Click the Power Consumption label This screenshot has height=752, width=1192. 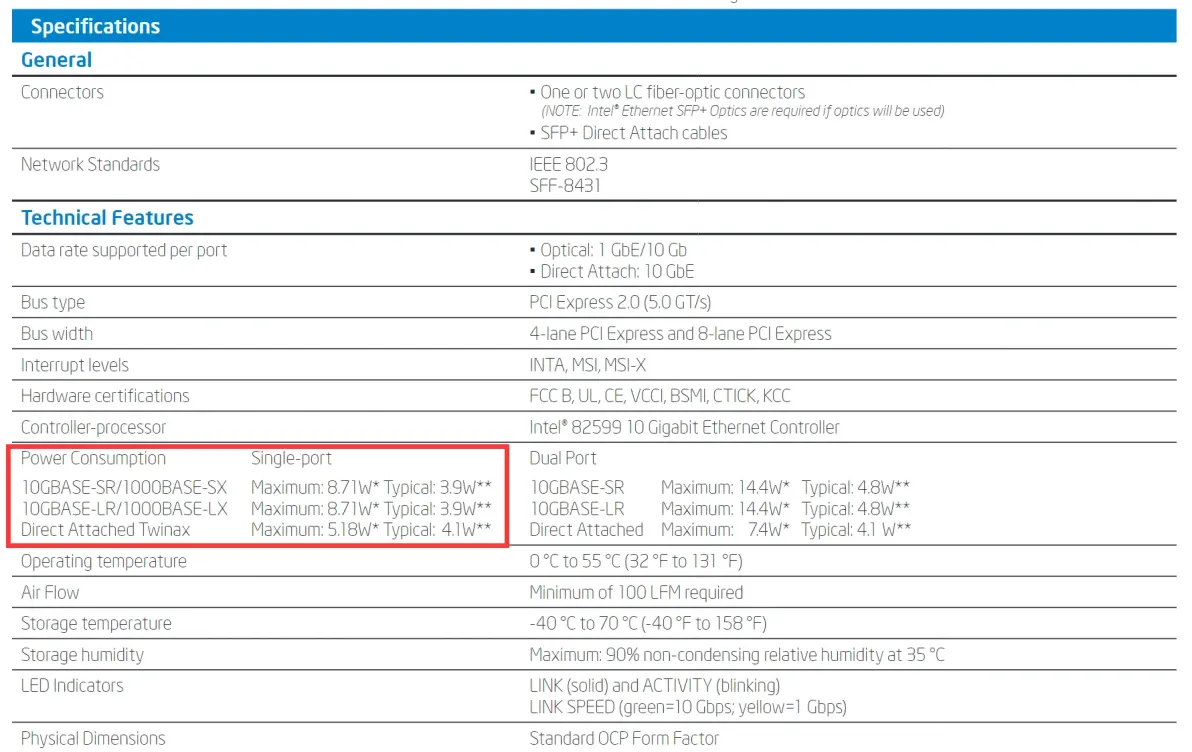click(x=93, y=458)
